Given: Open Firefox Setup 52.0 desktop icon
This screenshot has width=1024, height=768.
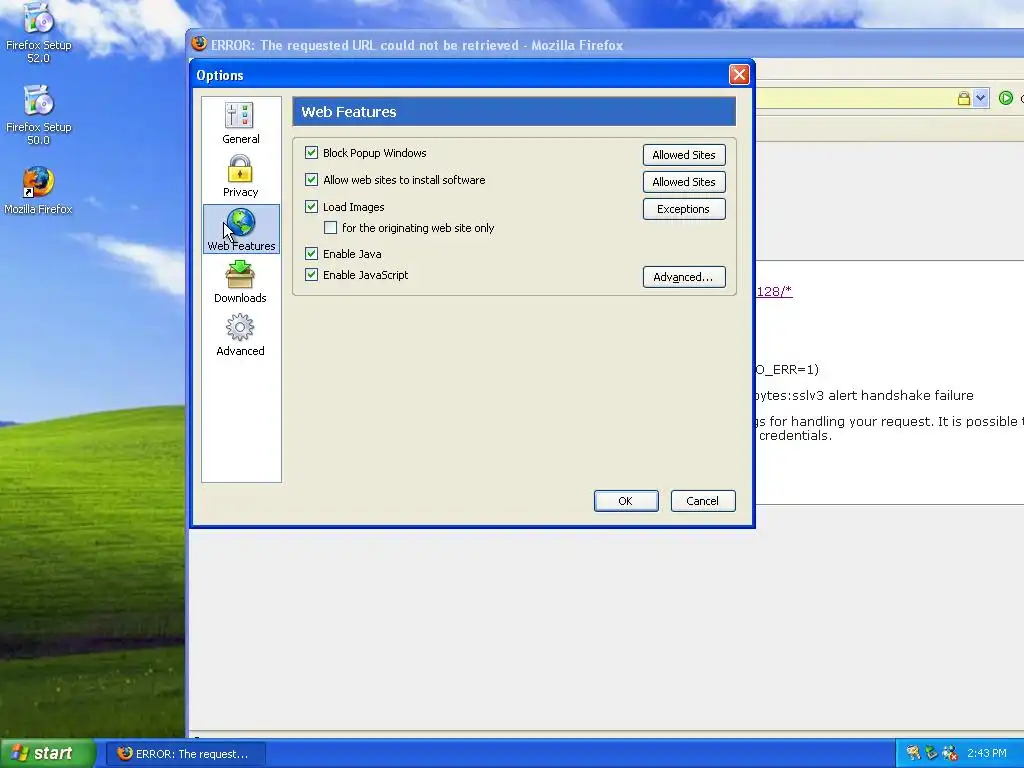Looking at the screenshot, I should (x=39, y=33).
